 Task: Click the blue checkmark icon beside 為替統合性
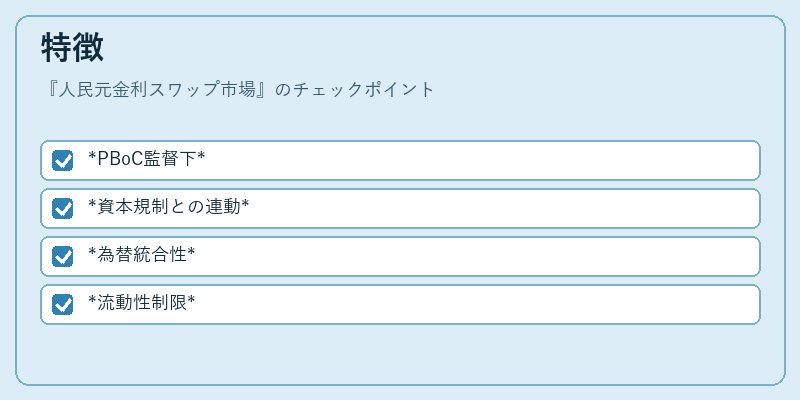tap(63, 256)
